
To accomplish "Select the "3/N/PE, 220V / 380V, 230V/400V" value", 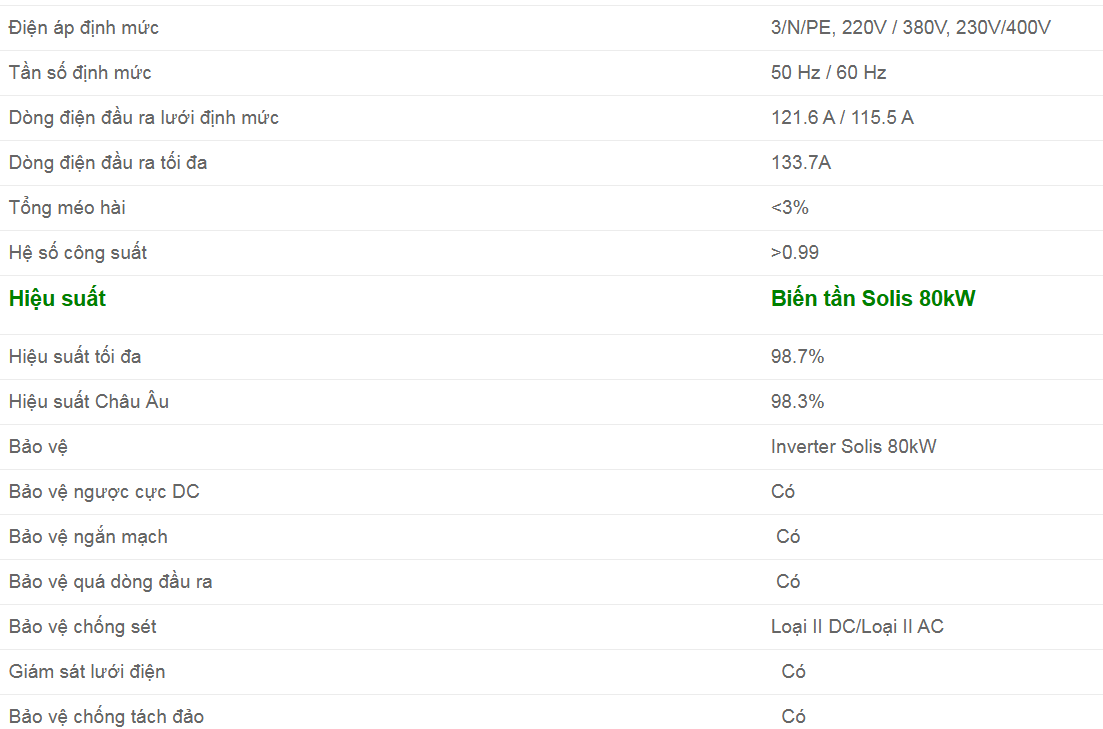I will coord(910,28).
